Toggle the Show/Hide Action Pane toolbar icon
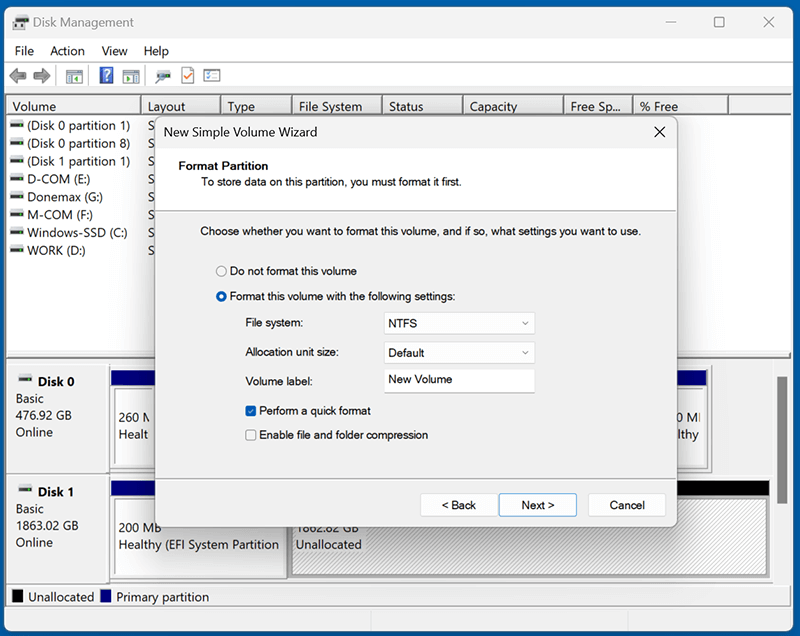 coord(133,75)
